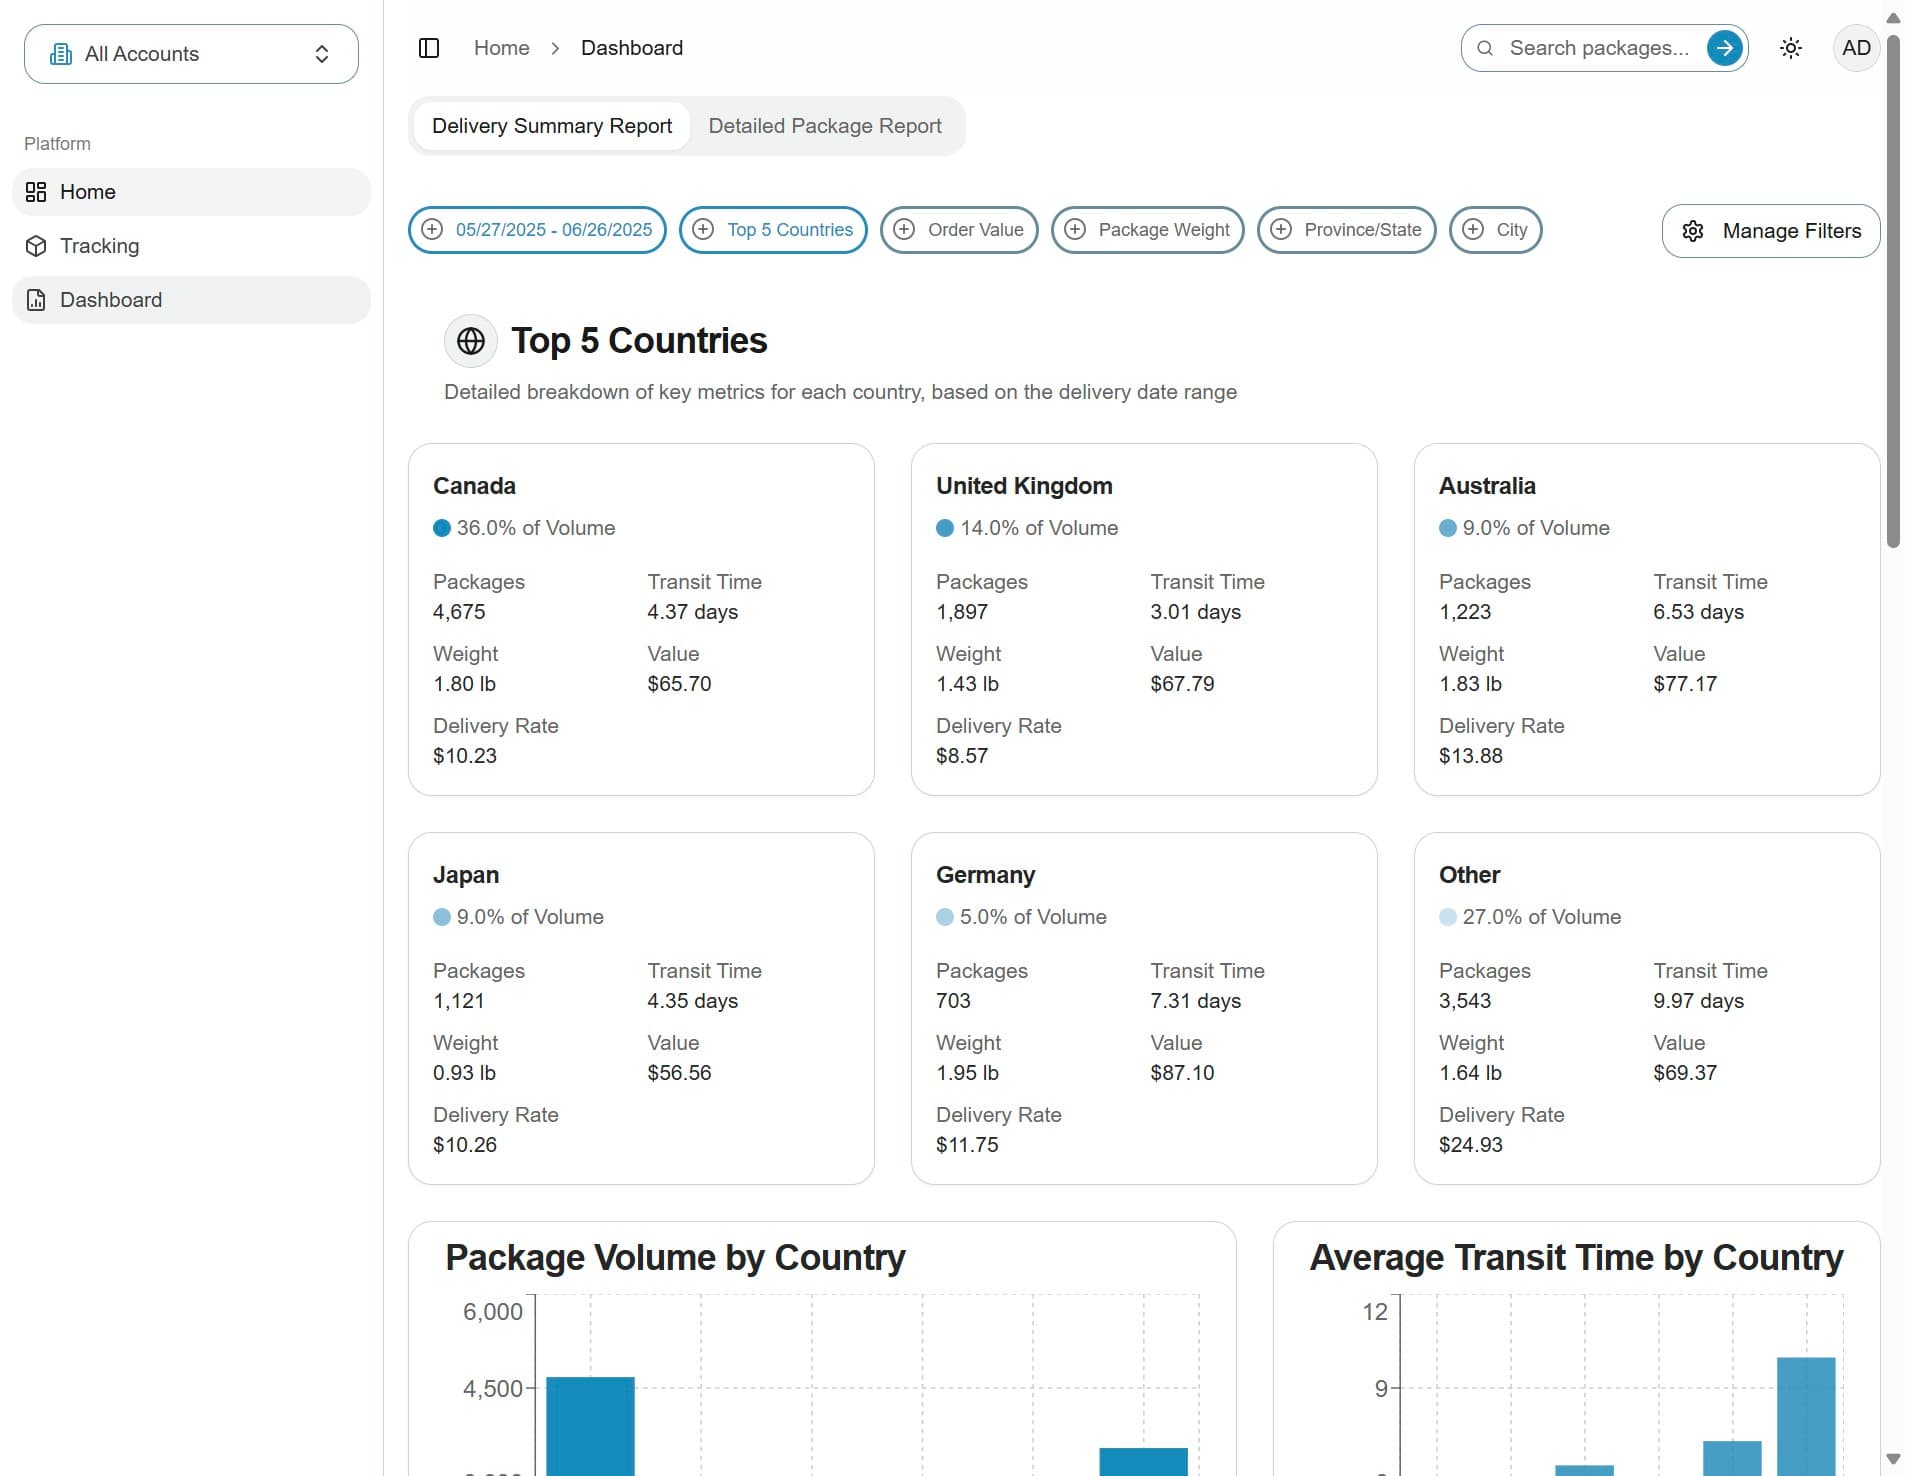Click the vertical page scrollbar thumb
The image size is (1905, 1476).
tap(1893, 290)
